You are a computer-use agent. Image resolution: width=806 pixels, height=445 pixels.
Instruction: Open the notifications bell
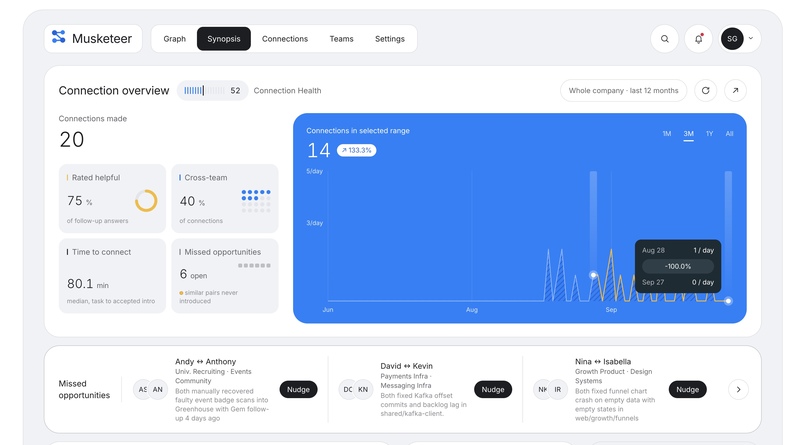699,39
